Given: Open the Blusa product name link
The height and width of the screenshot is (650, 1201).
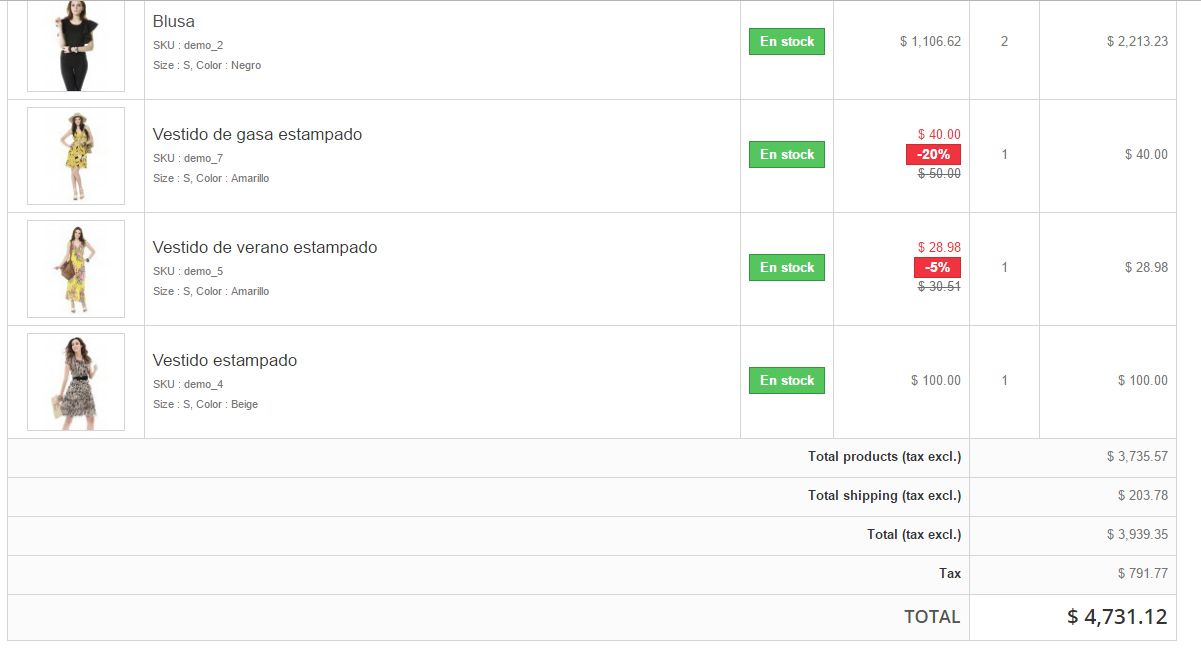Looking at the screenshot, I should [174, 21].
